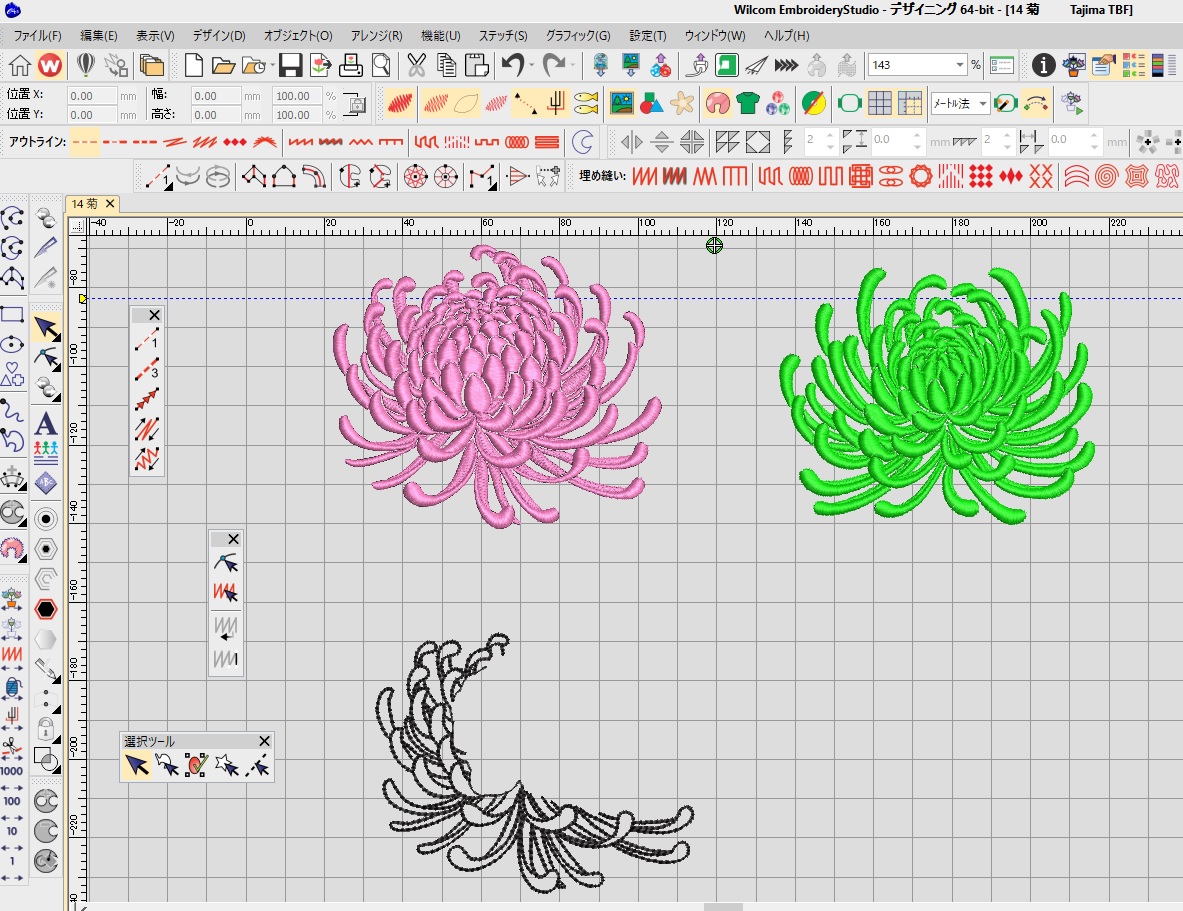
Task: Click the red Wilcom W icon
Action: (50, 65)
